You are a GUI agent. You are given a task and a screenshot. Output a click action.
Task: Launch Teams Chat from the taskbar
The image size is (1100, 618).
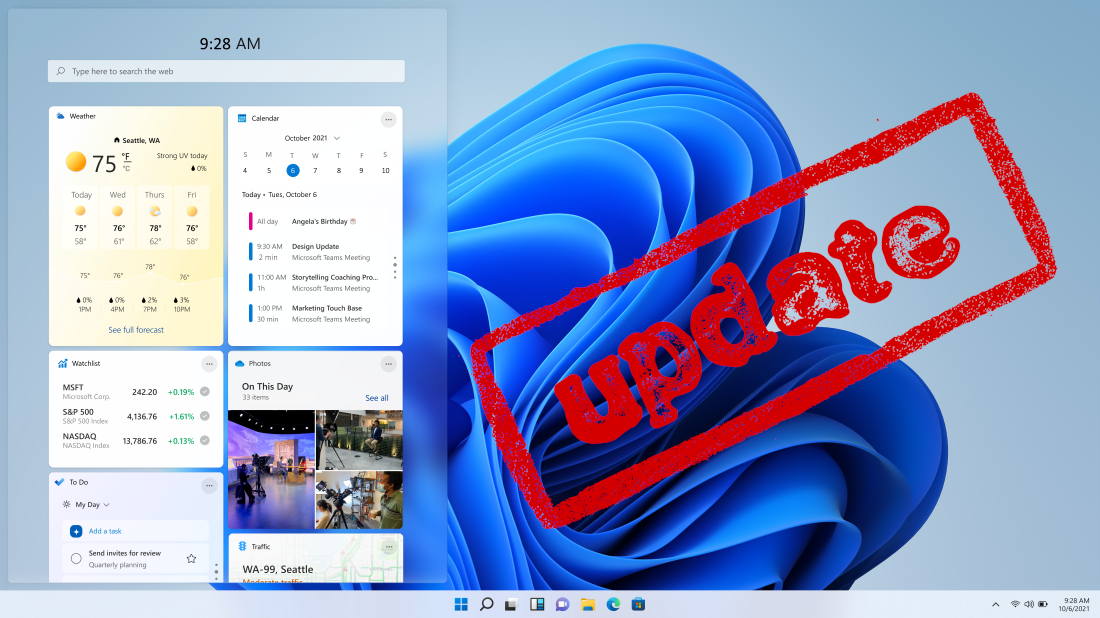(562, 604)
